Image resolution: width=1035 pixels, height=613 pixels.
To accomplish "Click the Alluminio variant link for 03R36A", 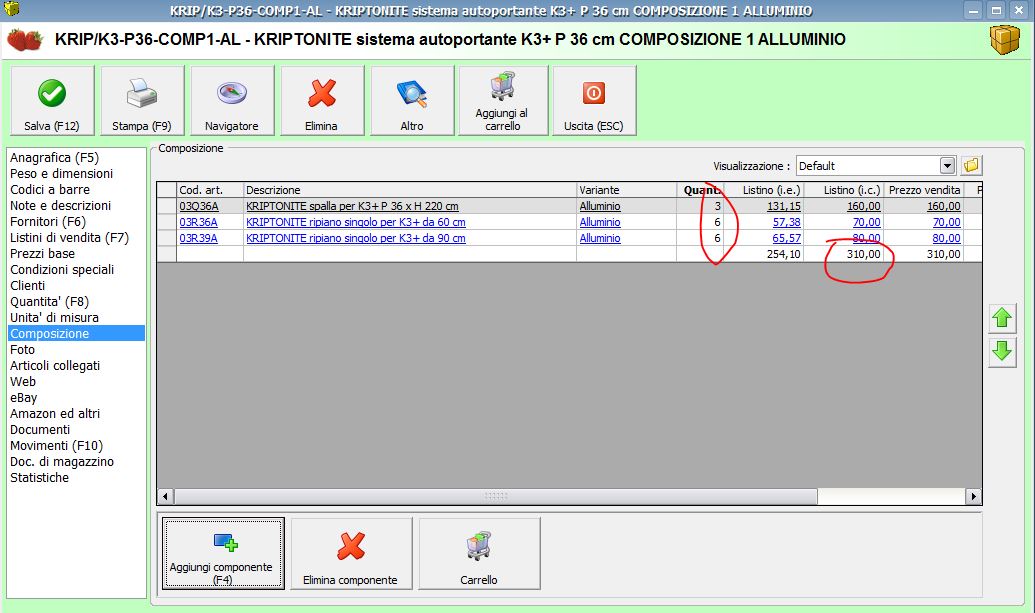I will [600, 222].
